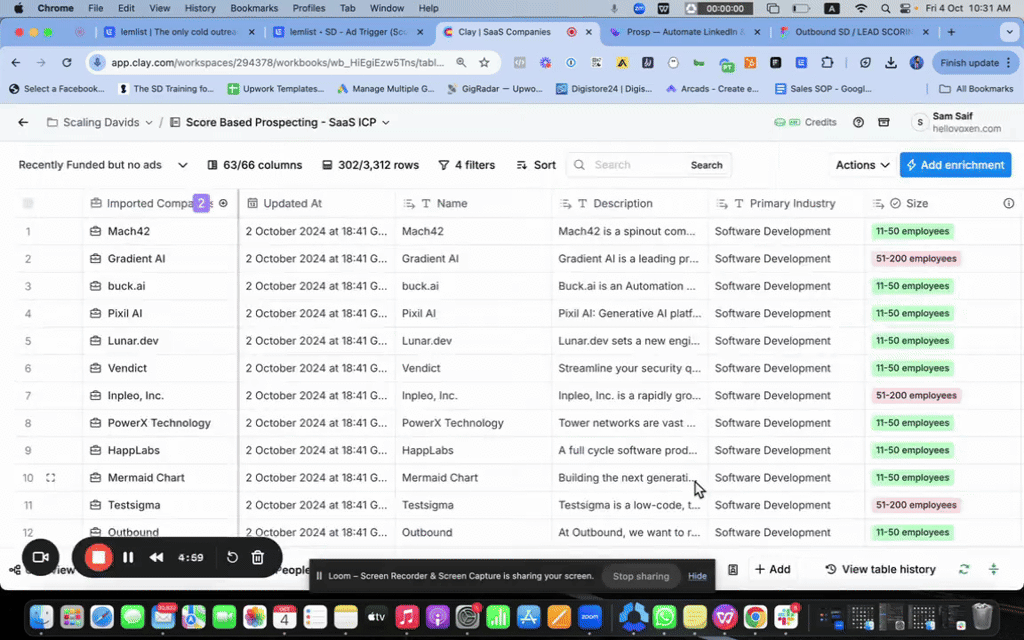Click the refresh icon next to table history
The image size is (1024, 640).
(964, 569)
